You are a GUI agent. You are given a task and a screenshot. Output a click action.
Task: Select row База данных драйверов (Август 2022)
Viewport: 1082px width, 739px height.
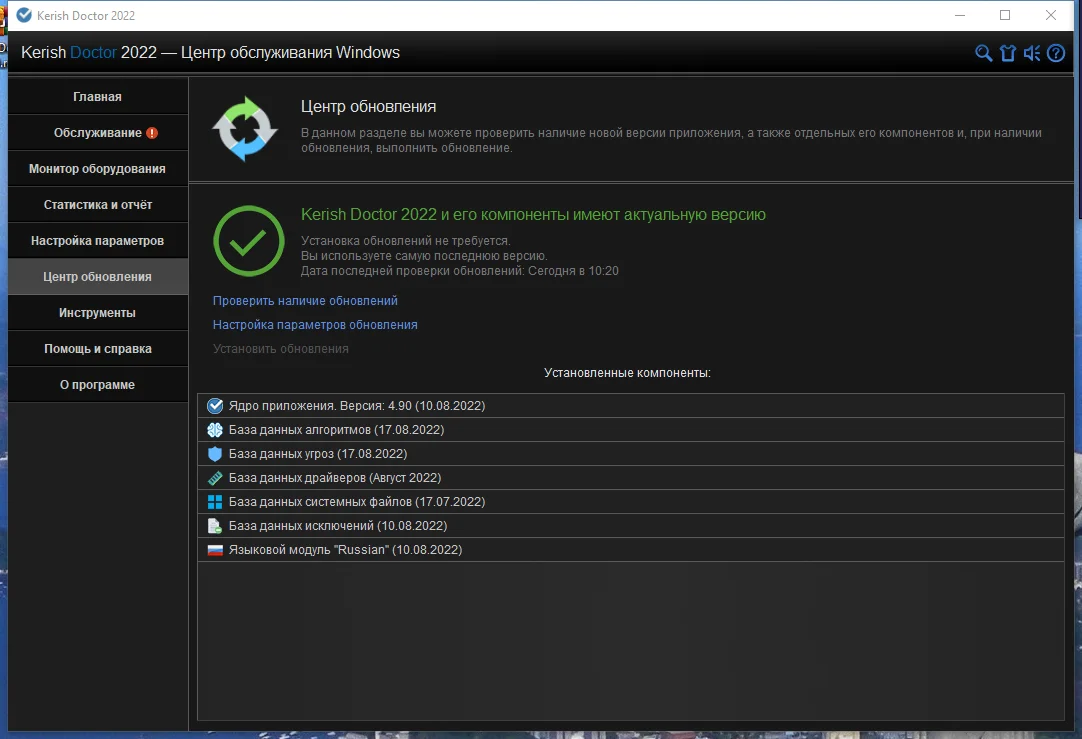631,477
